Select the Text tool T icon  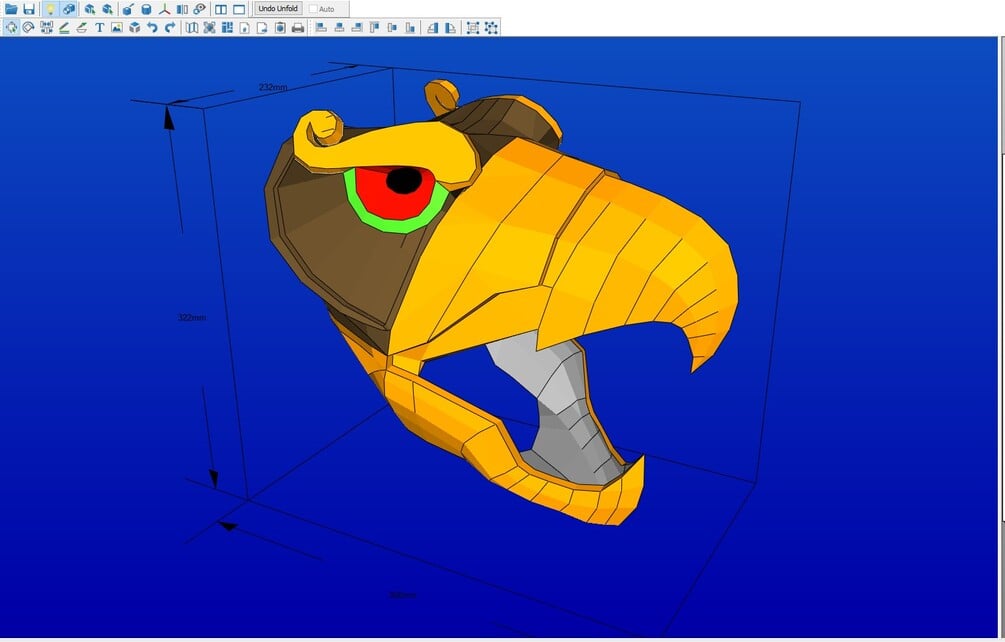tap(99, 28)
